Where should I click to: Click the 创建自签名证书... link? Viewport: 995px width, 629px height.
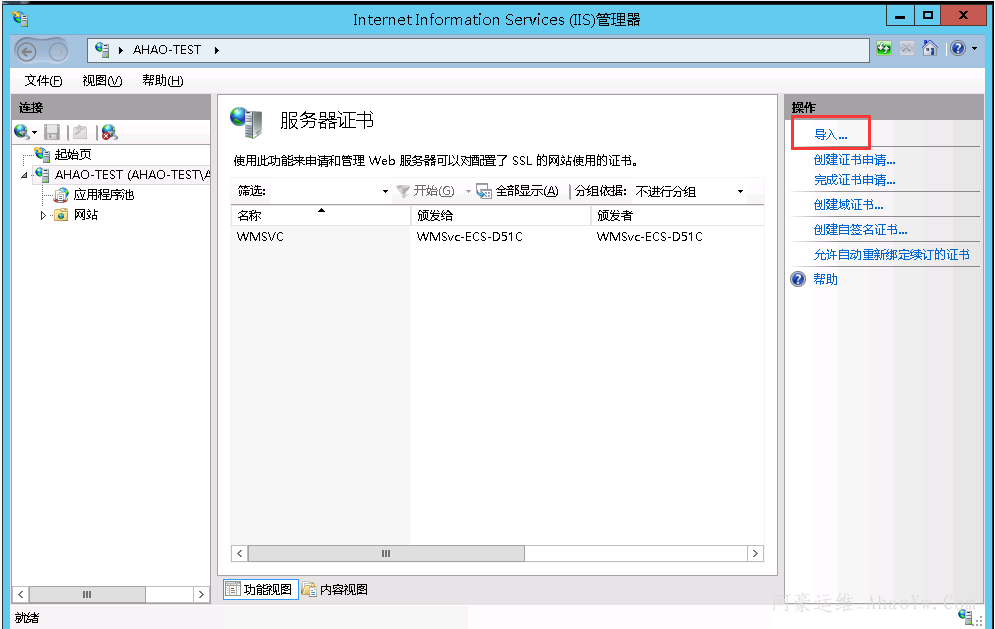(x=860, y=230)
